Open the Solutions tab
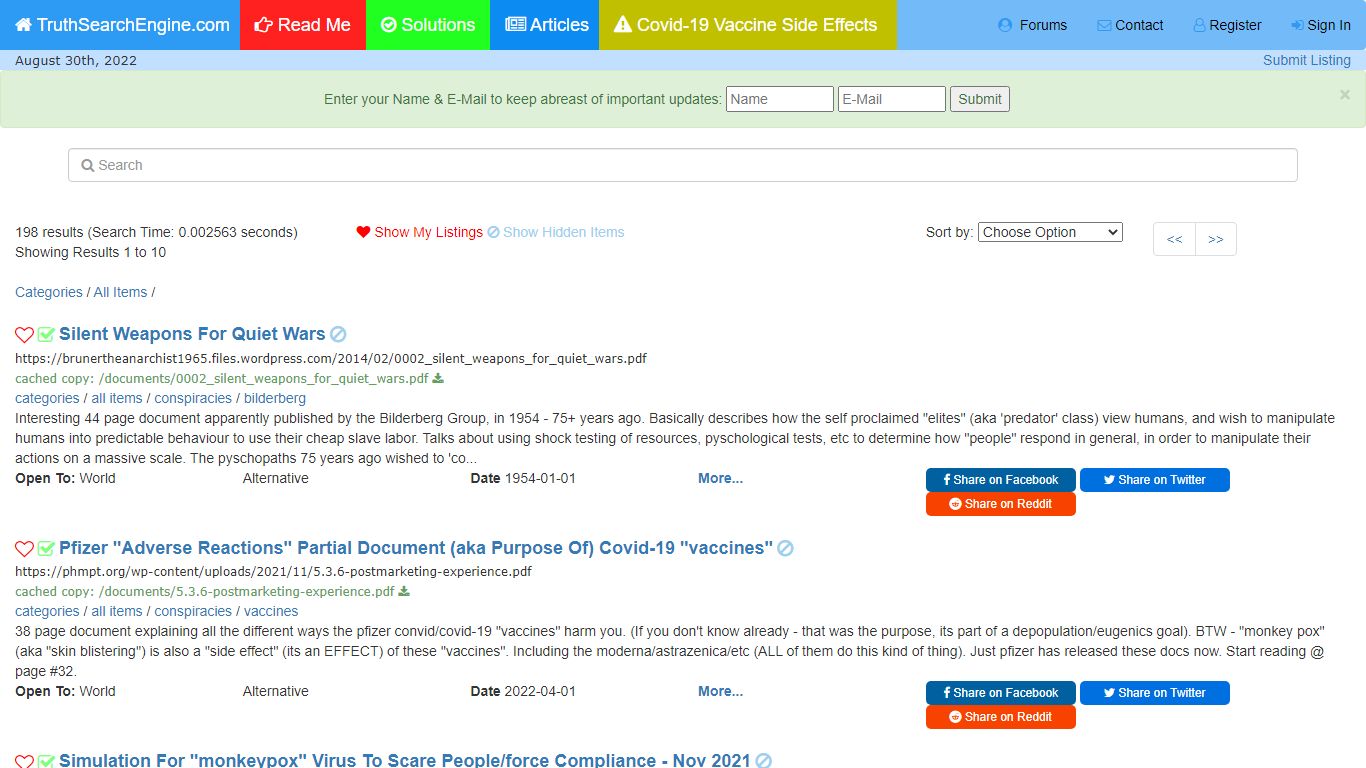This screenshot has height=768, width=1366. pos(428,25)
